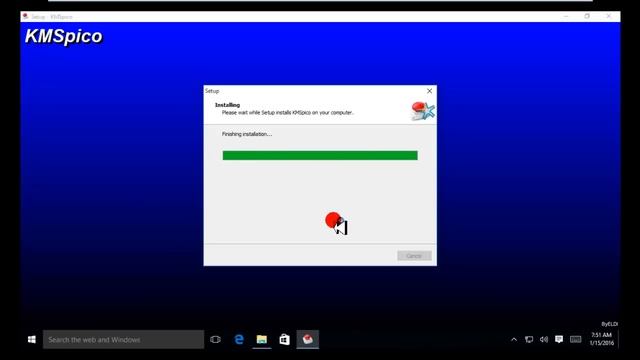Launch Microsoft Edge from the taskbar

coord(239,340)
